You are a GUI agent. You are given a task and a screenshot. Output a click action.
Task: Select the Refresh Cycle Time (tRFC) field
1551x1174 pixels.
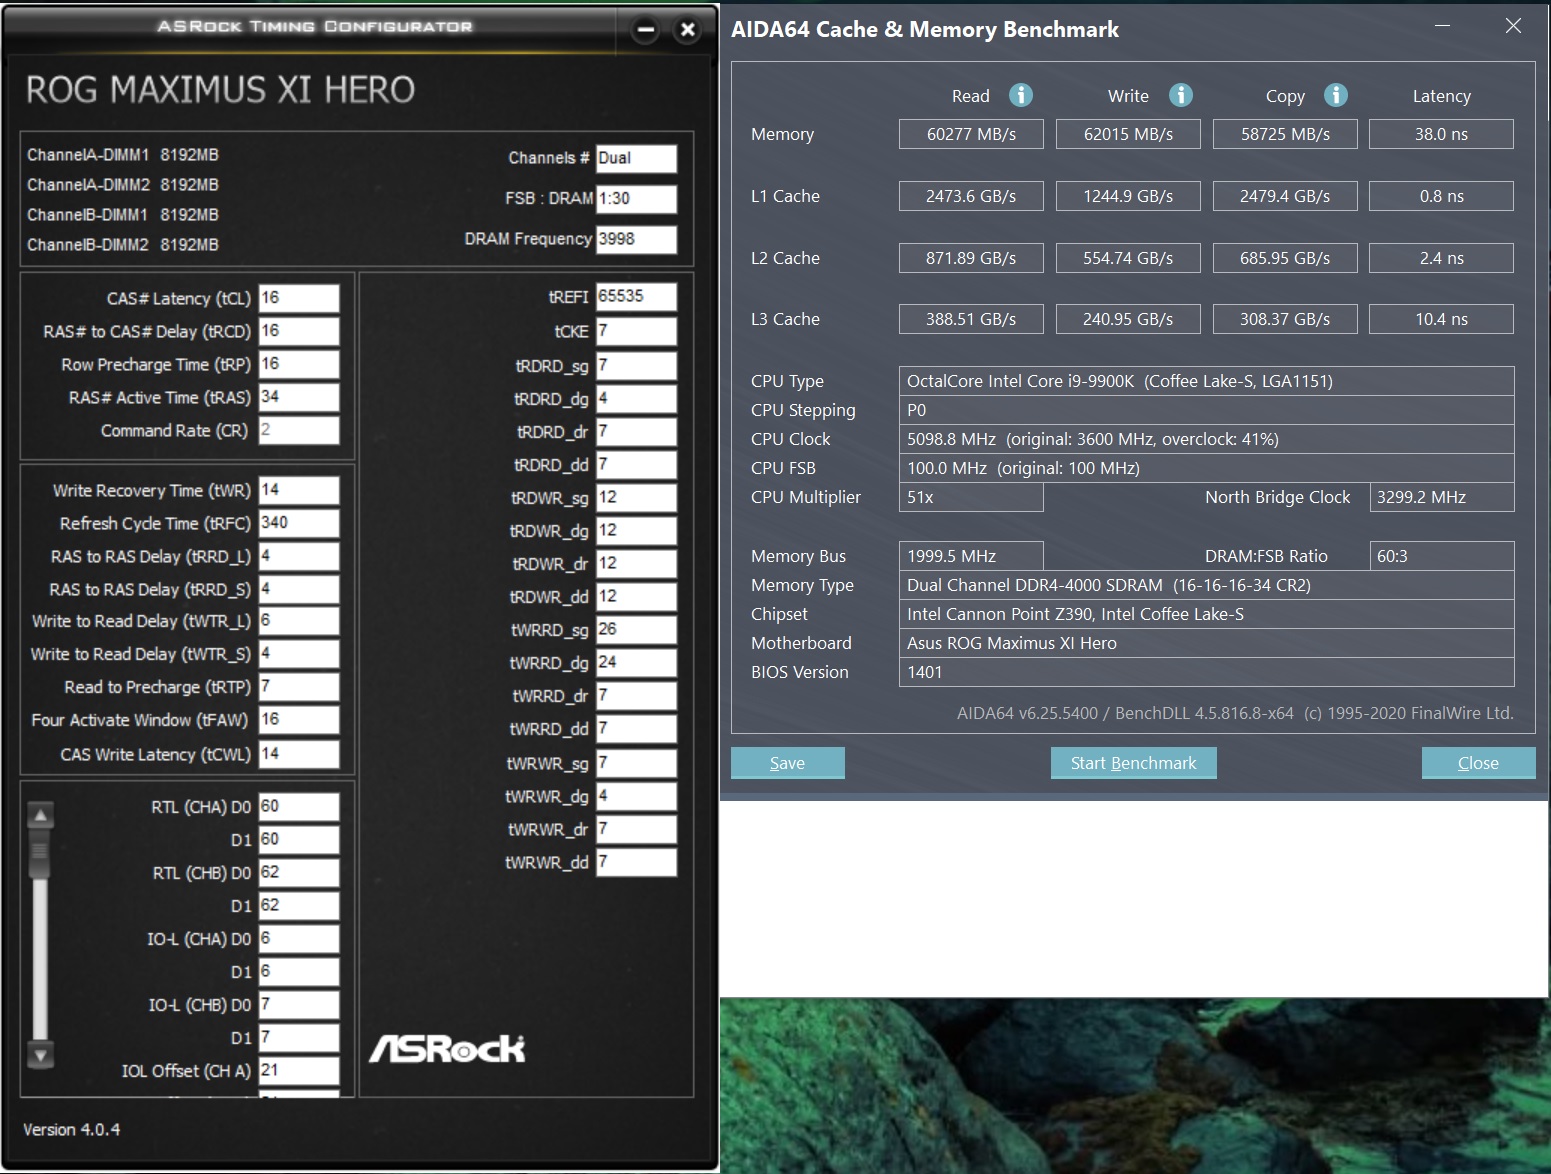coord(299,523)
